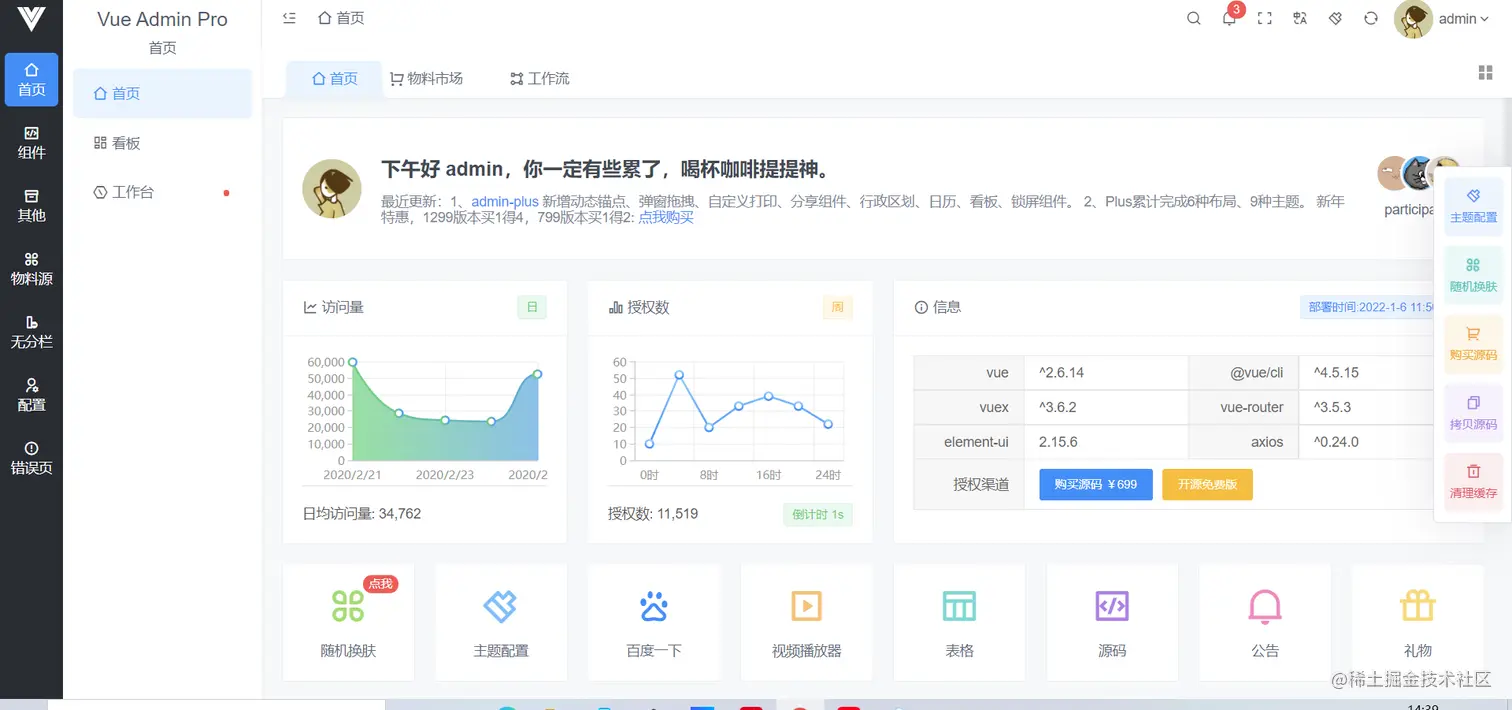Open the 礼物 shortcut card

click(1418, 622)
